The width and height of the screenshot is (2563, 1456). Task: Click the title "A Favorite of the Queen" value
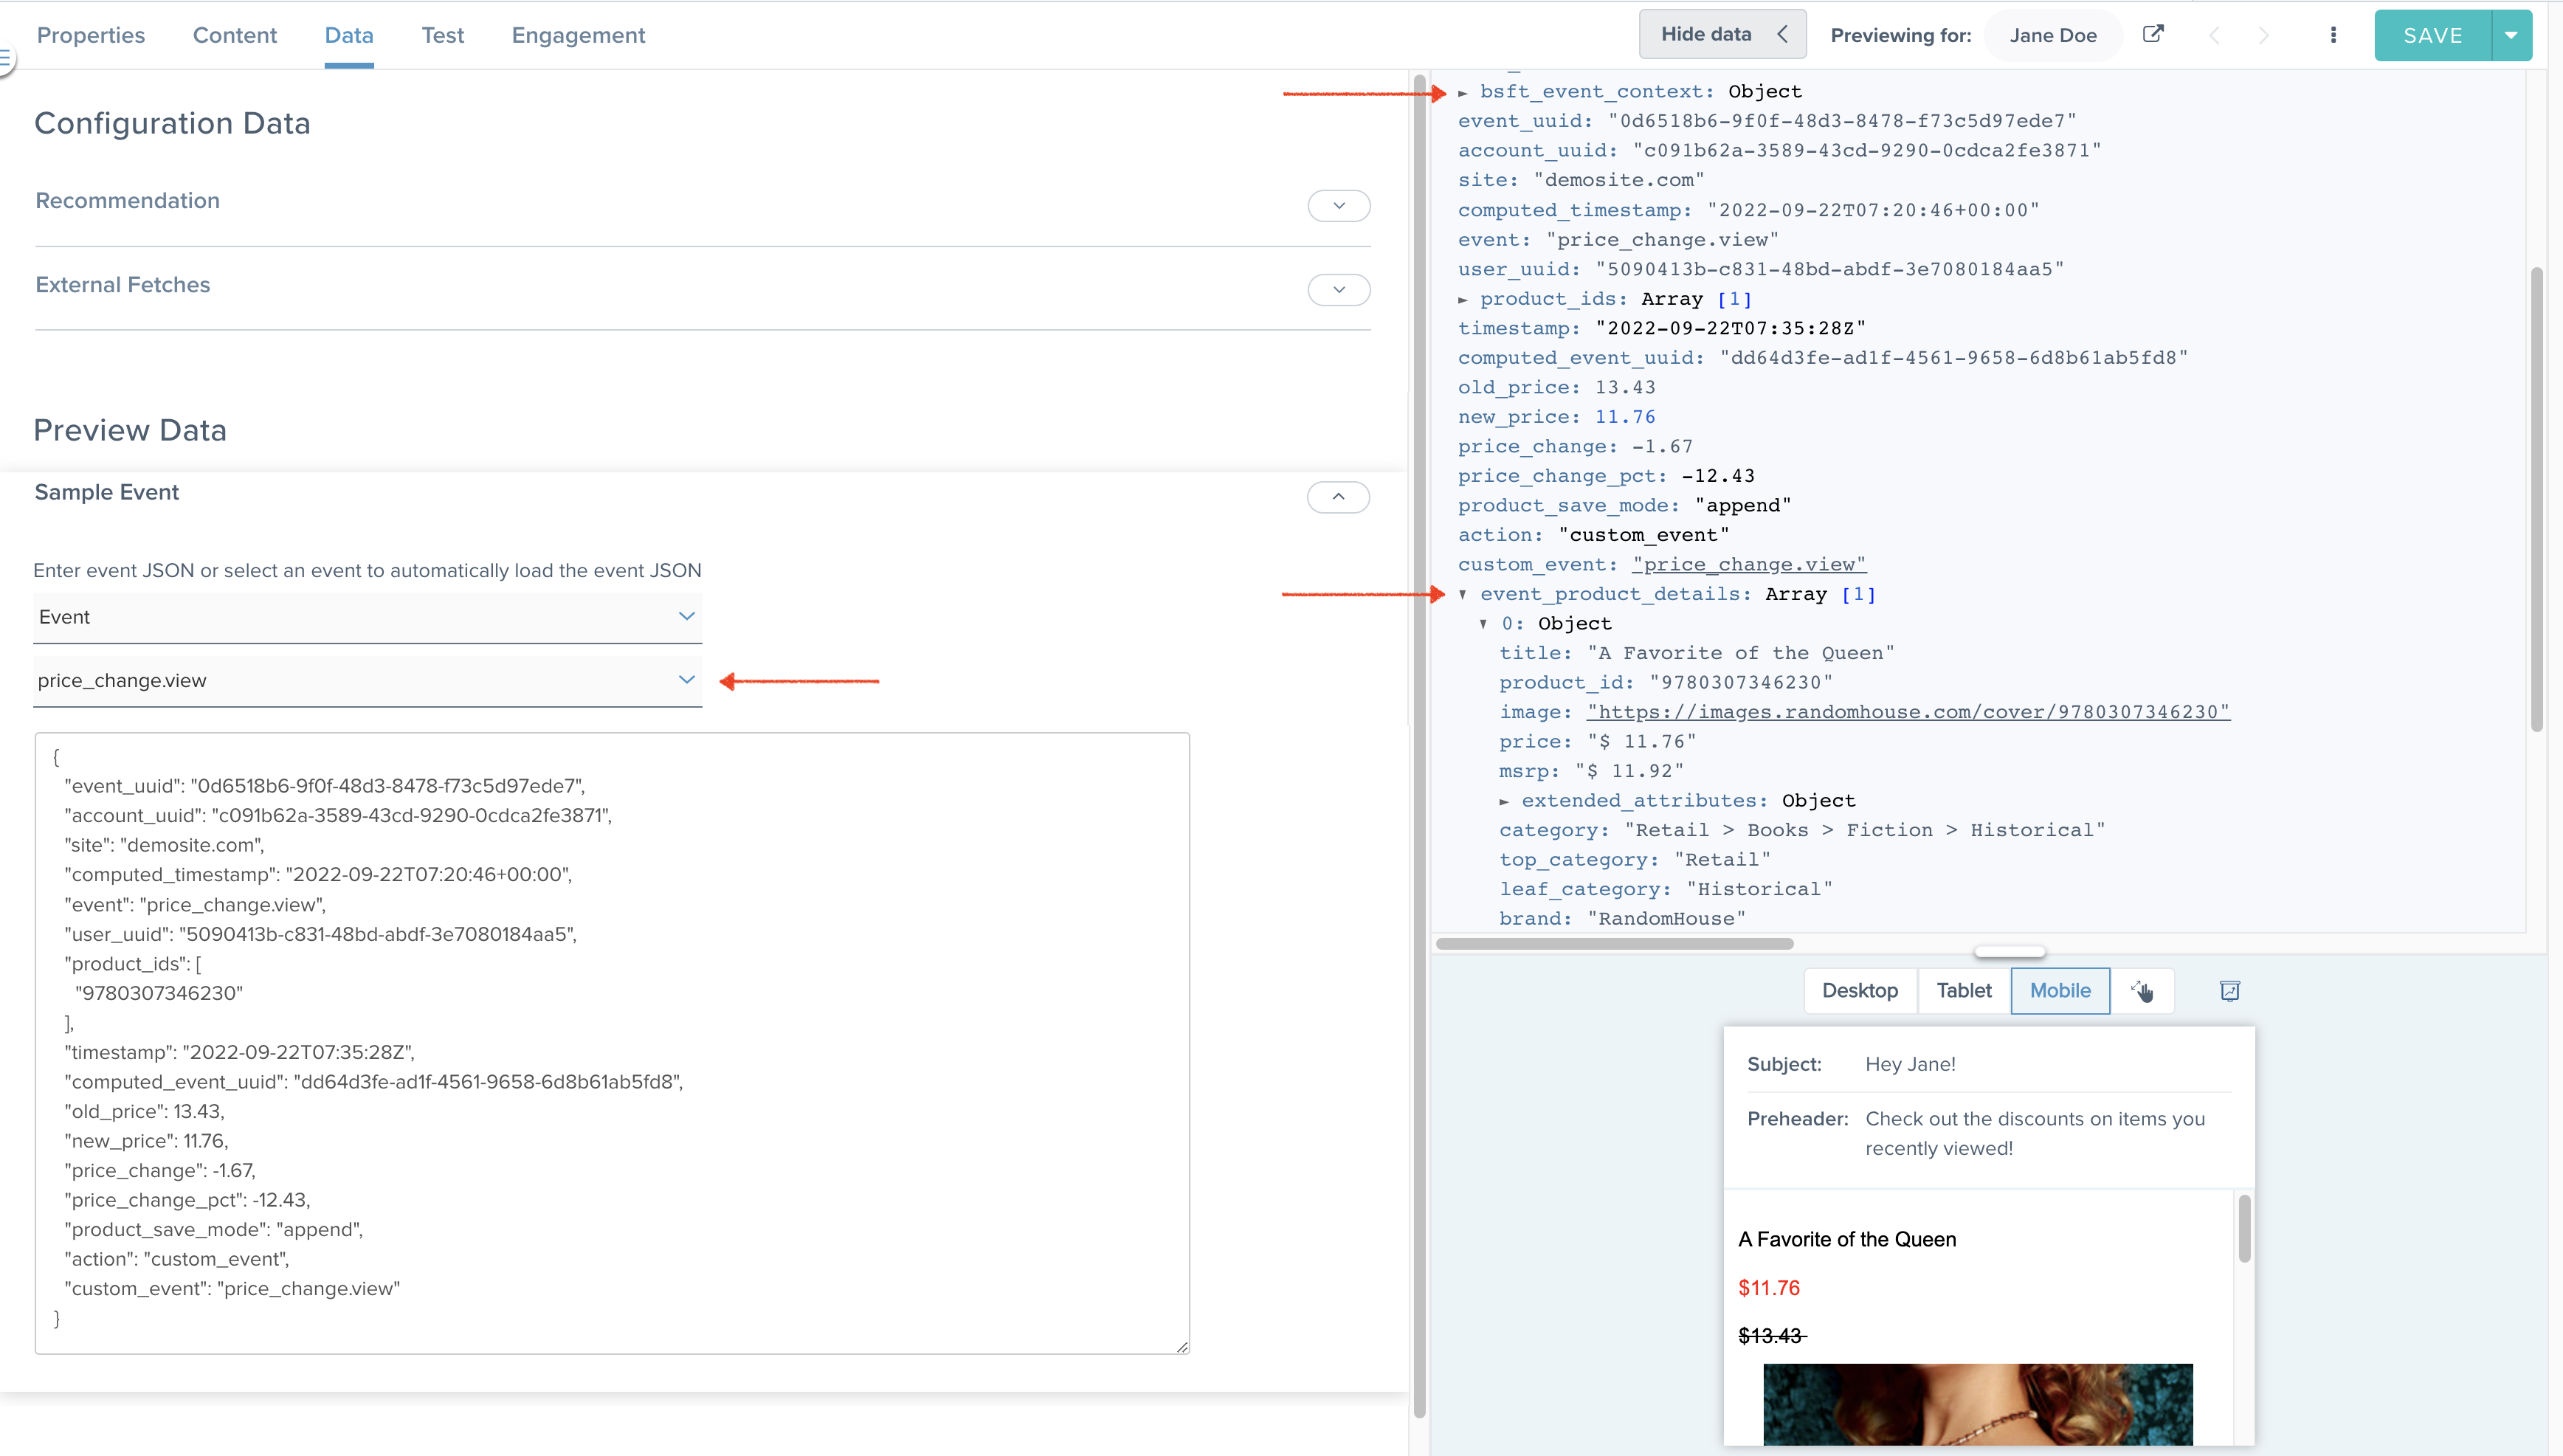click(1741, 653)
